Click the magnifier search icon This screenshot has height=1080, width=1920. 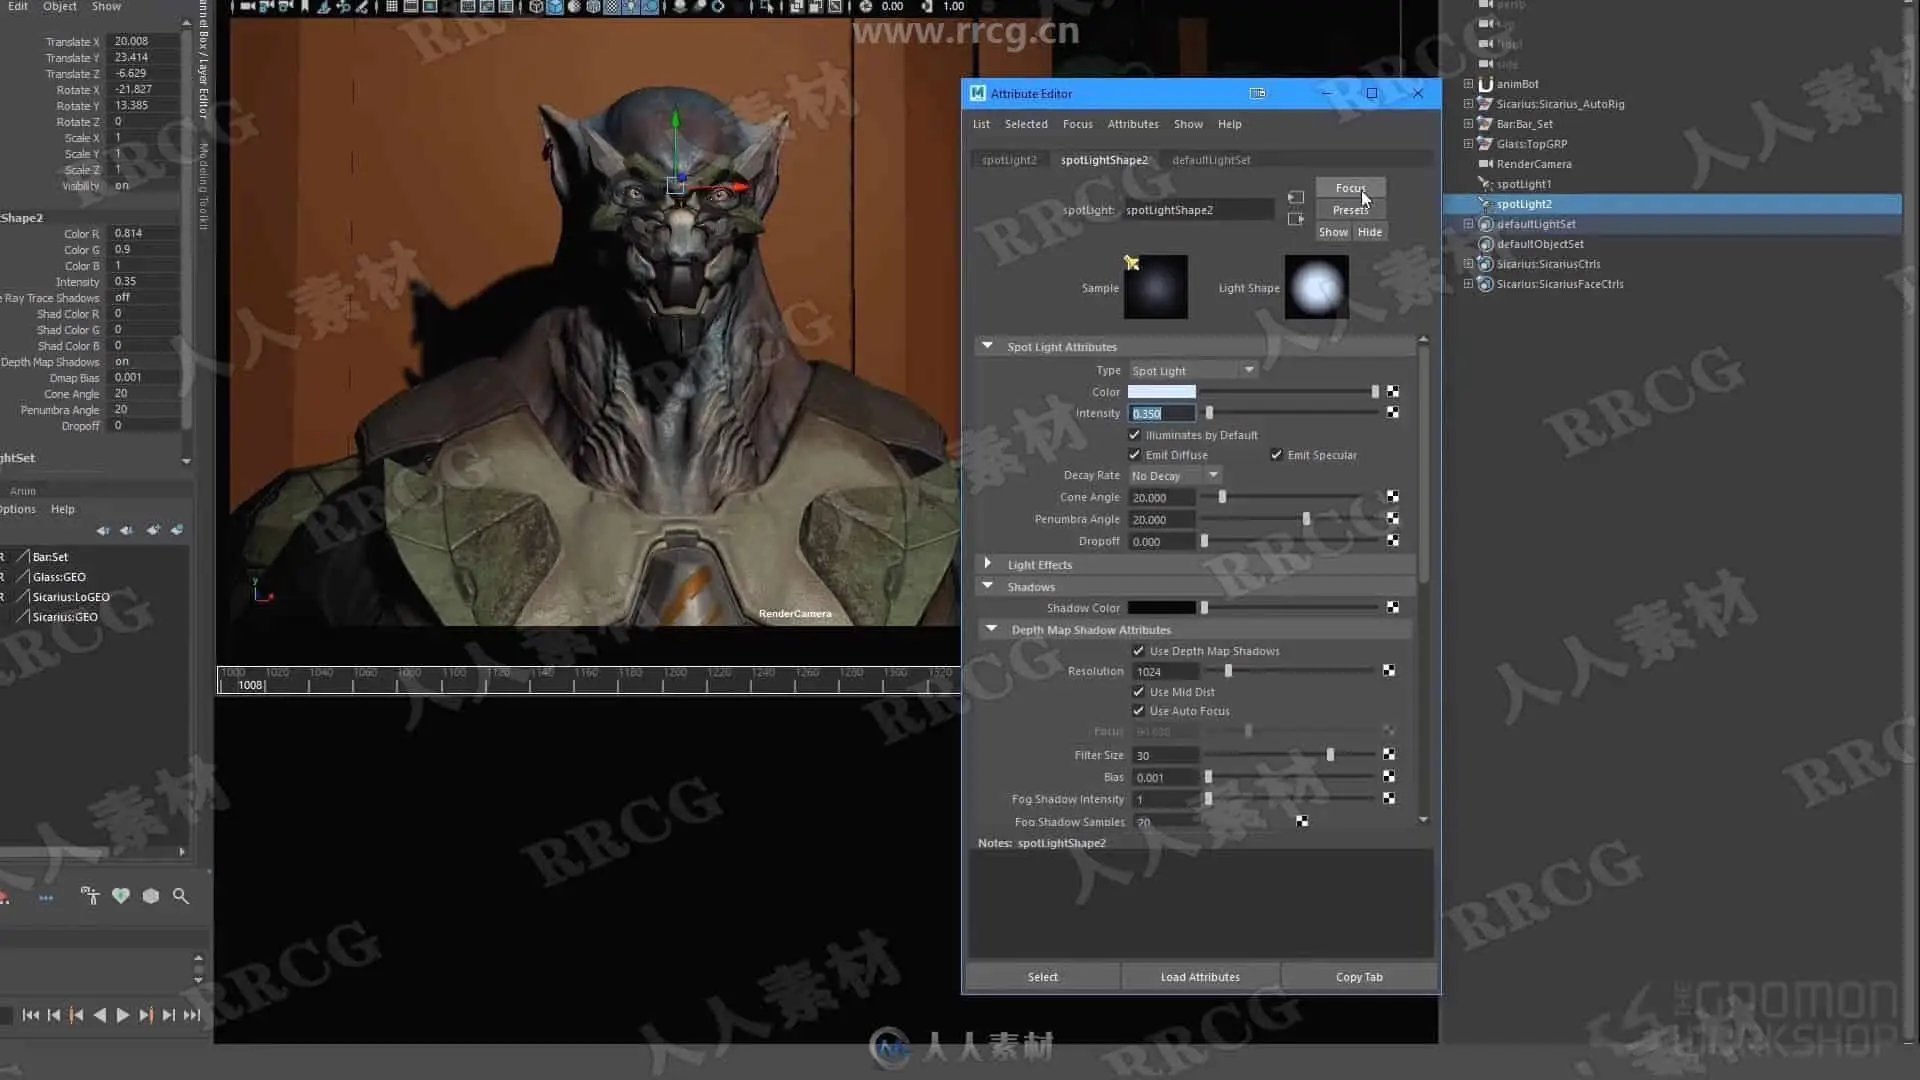click(x=181, y=896)
